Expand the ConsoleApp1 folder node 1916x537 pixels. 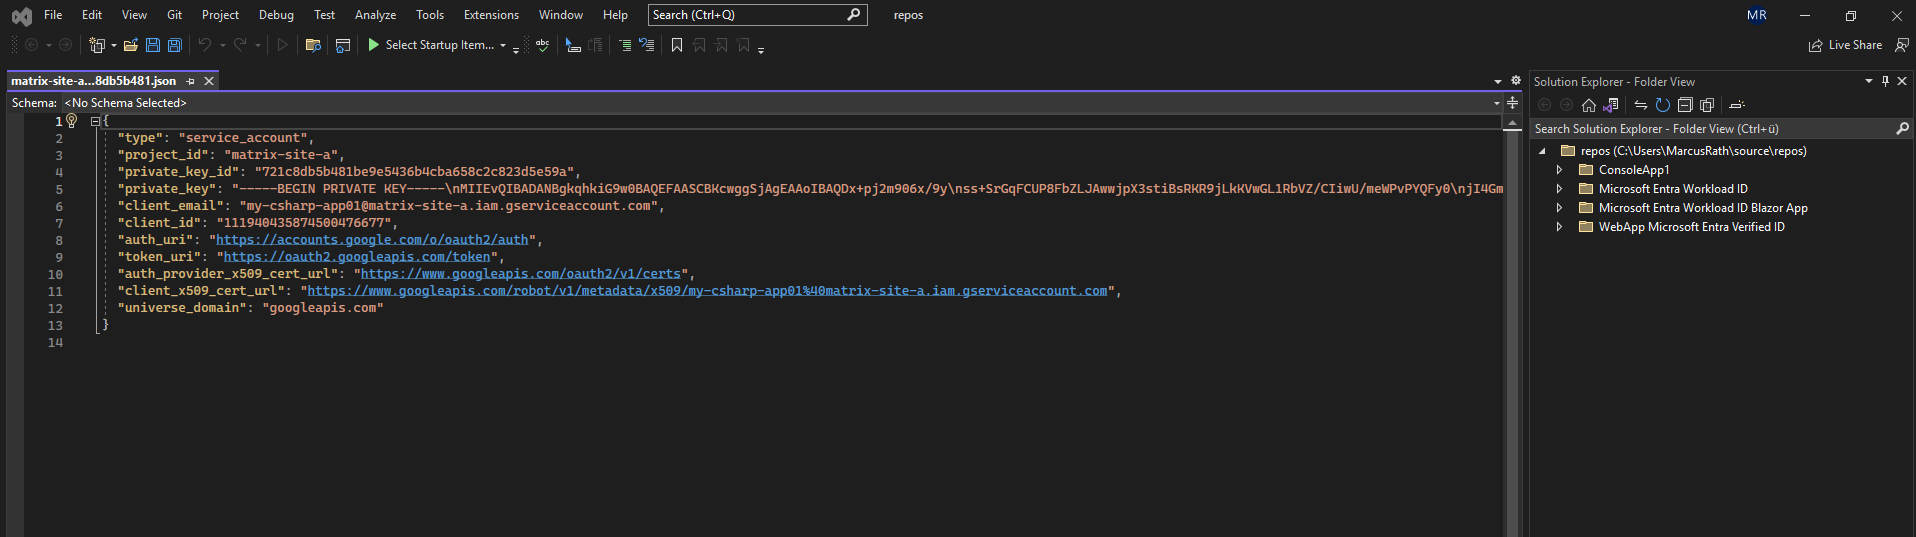(1559, 170)
